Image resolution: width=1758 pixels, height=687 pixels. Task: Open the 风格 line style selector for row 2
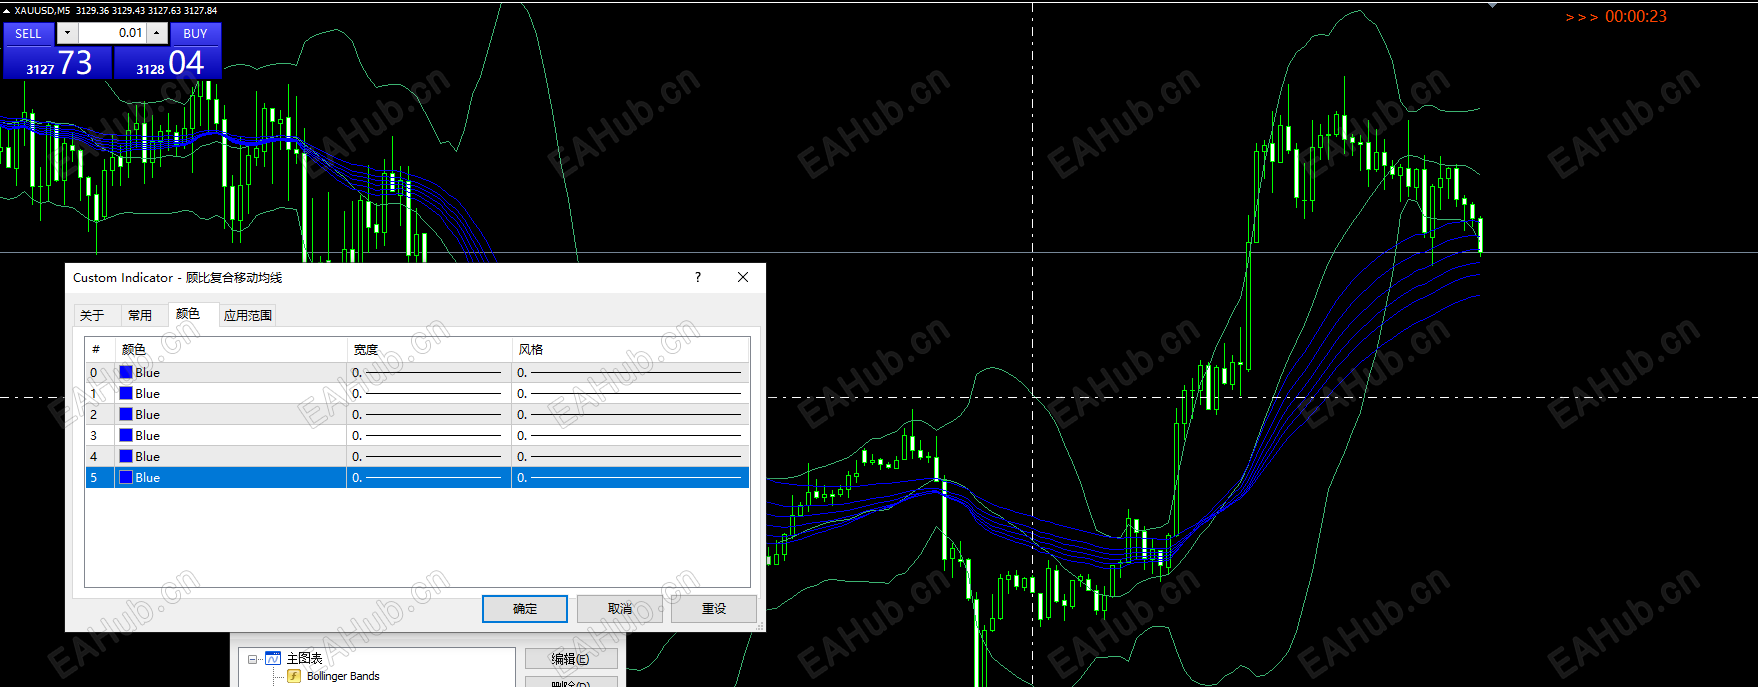[x=630, y=414]
